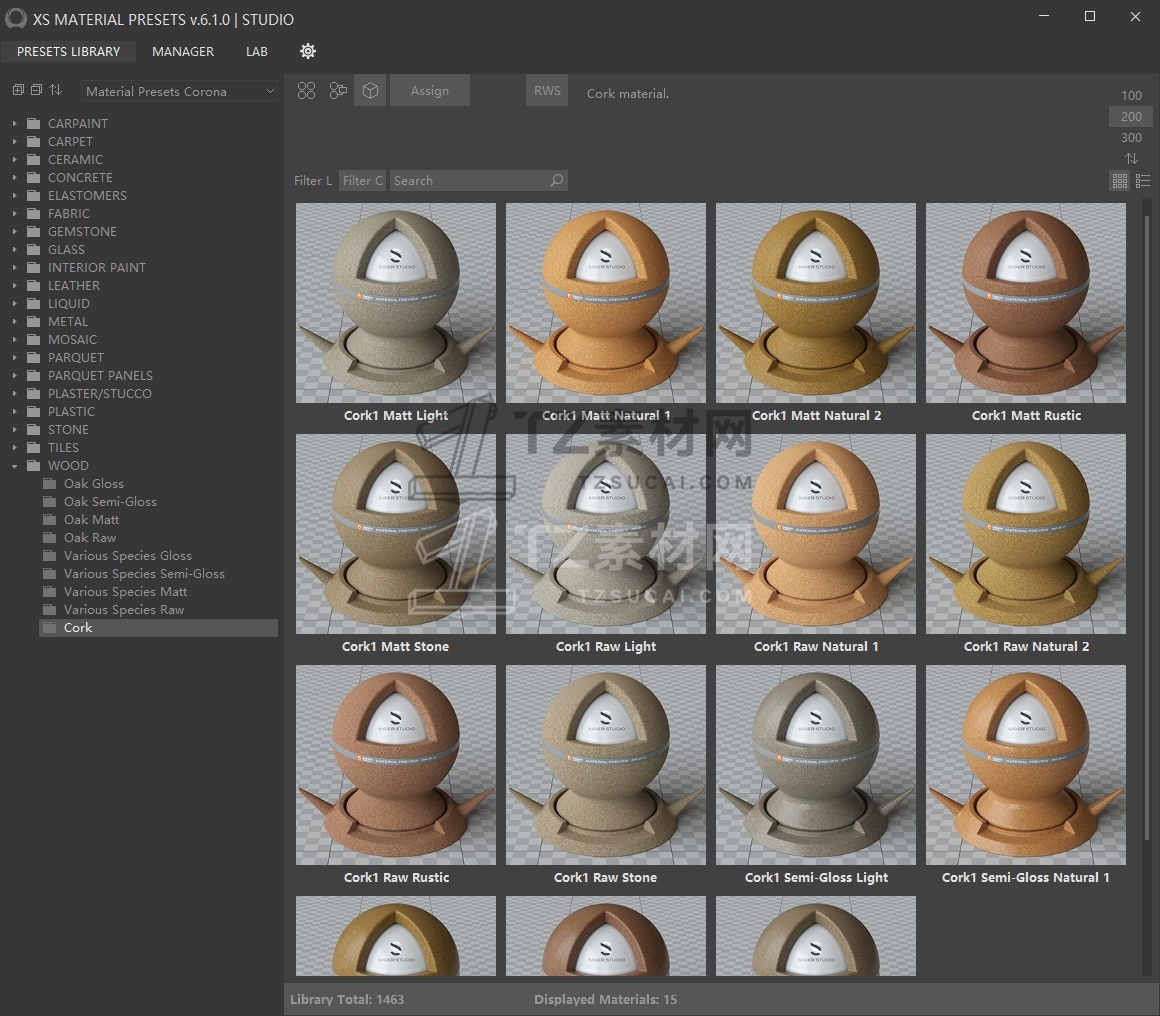Expand the CONCRETE folder arrow

point(14,178)
